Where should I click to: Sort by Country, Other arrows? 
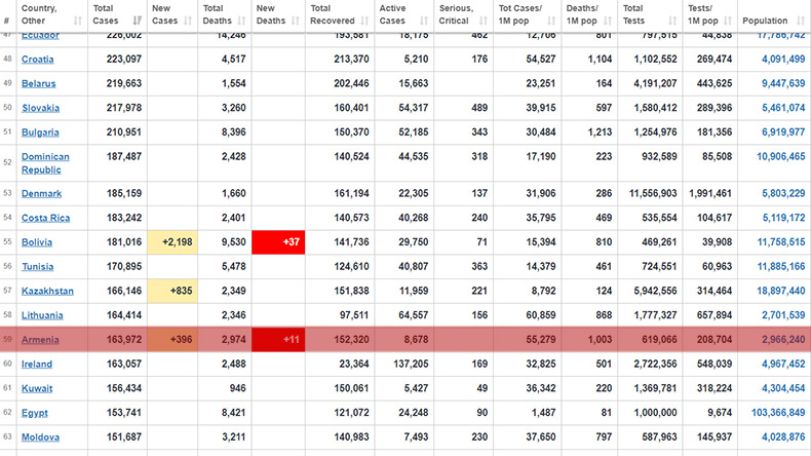(x=78, y=21)
